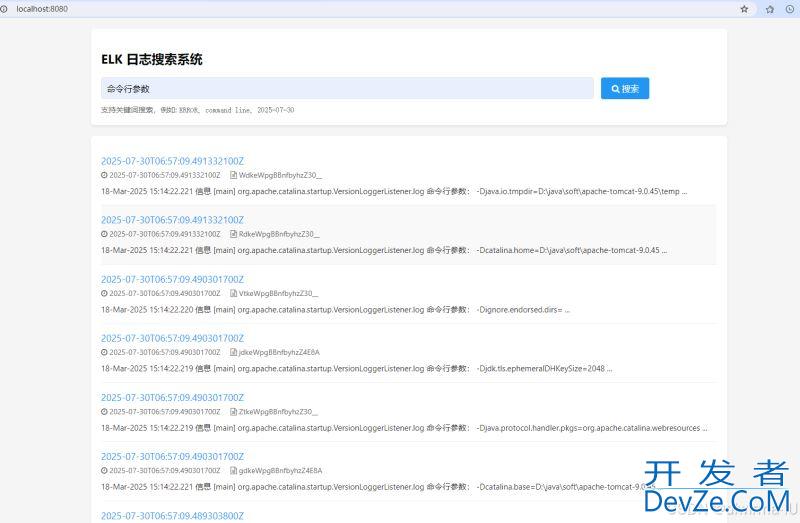Open result link ending 489303800Z
Viewport: 800px width, 523px height.
(x=172, y=516)
